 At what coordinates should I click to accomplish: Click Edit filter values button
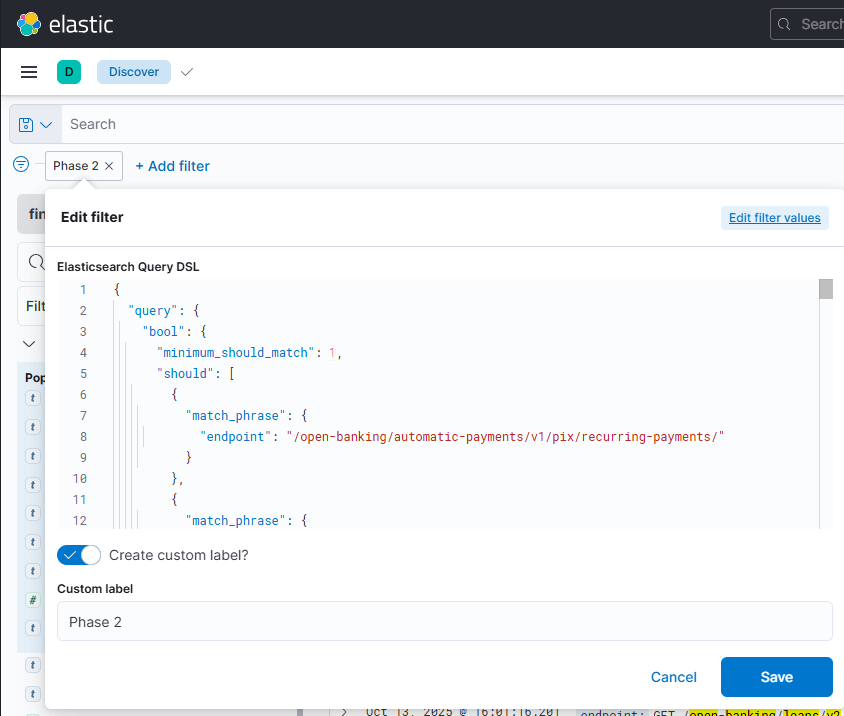click(x=774, y=218)
